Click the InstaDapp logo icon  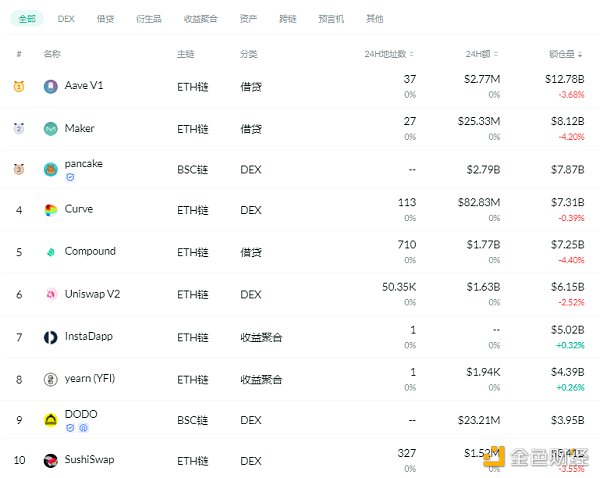point(50,337)
